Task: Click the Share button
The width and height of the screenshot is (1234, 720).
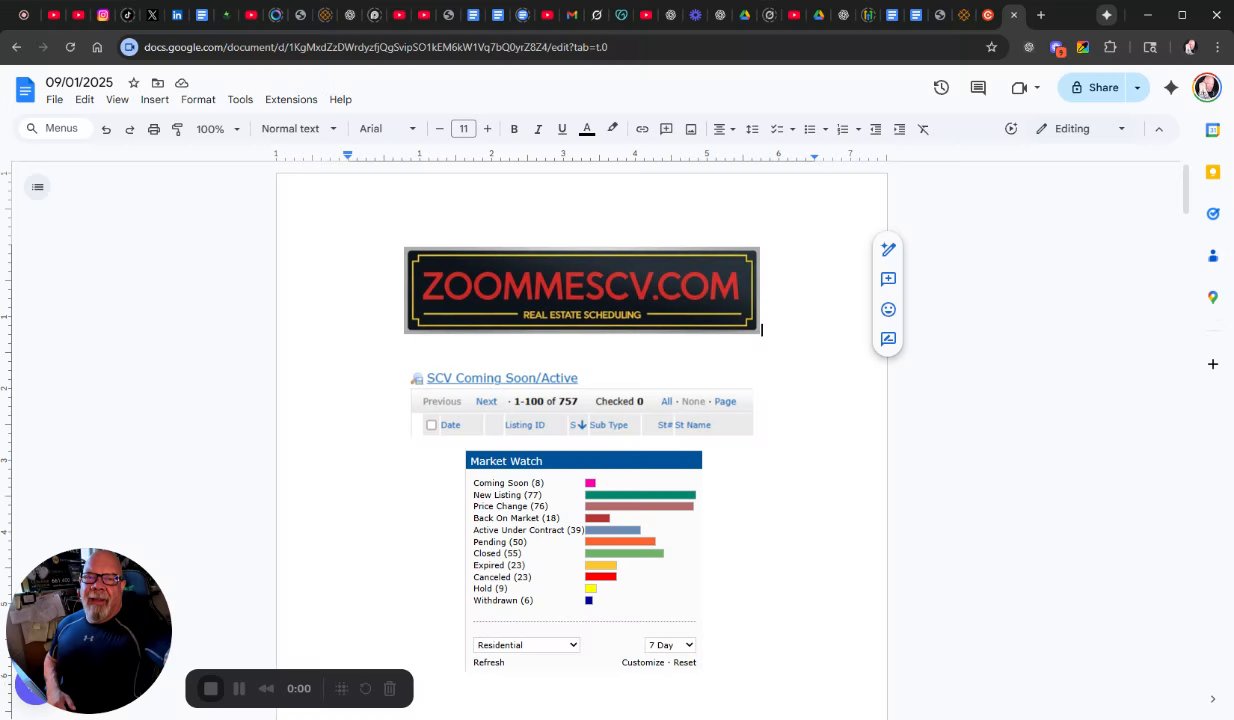Action: pos(1094,88)
